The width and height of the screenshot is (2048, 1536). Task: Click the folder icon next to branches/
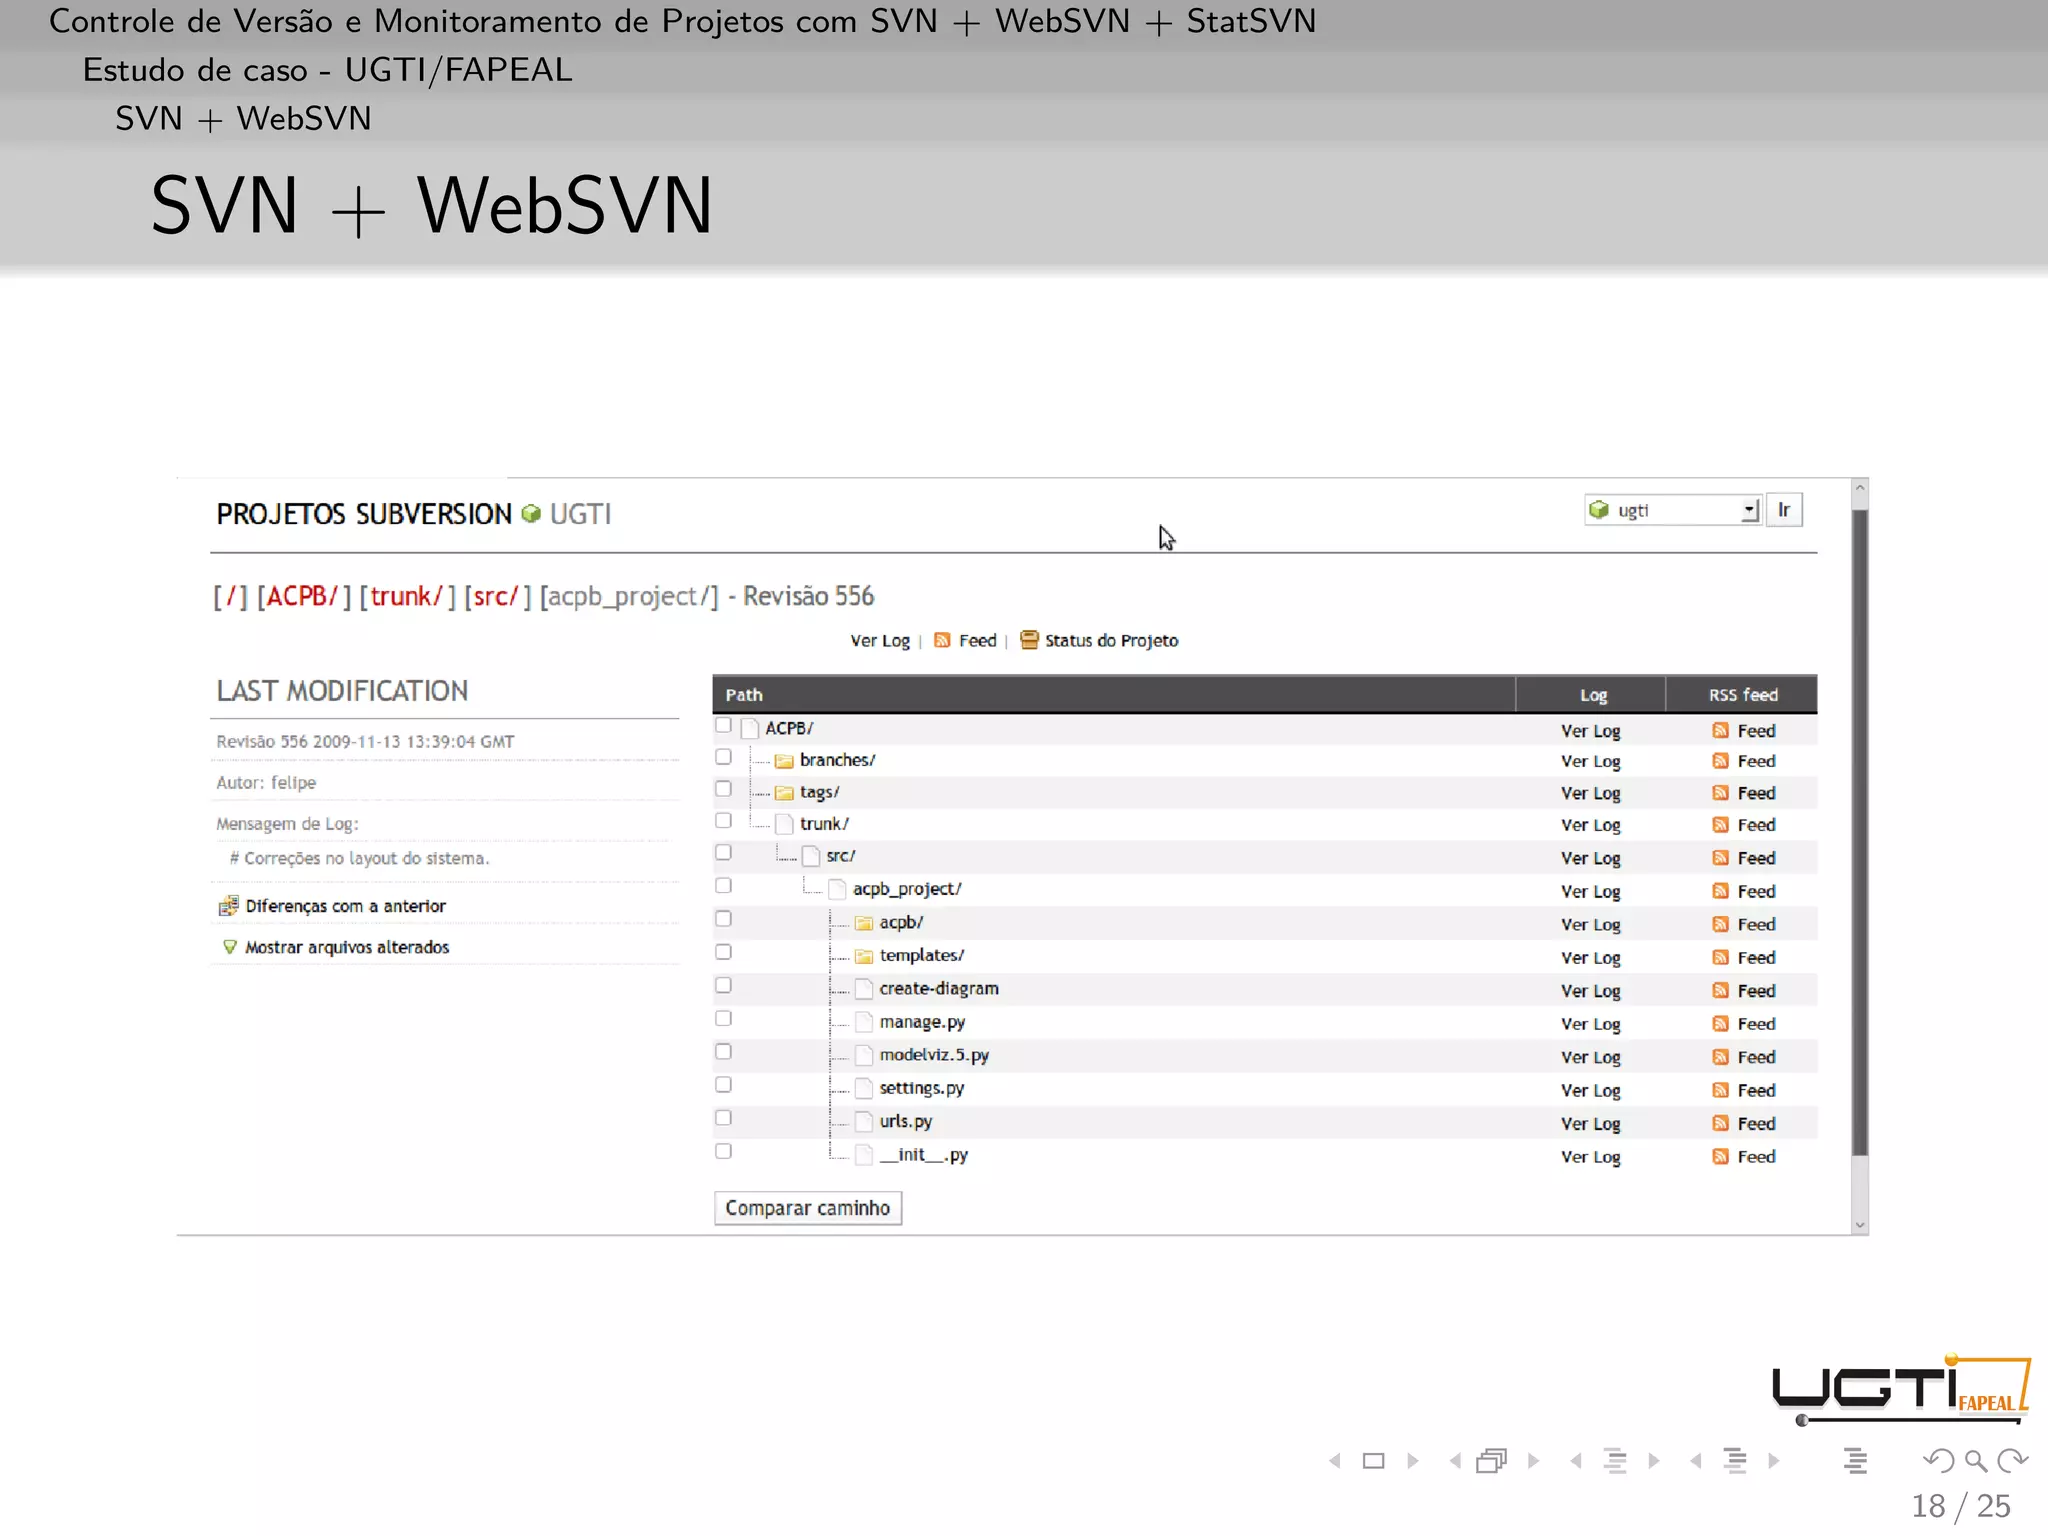coord(784,761)
